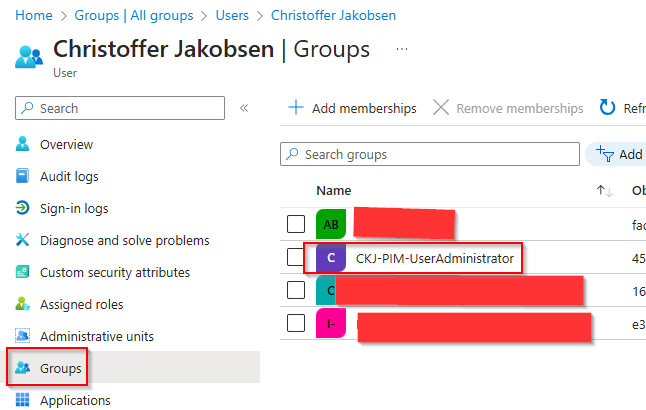Open the Administrative units icon

click(x=23, y=336)
